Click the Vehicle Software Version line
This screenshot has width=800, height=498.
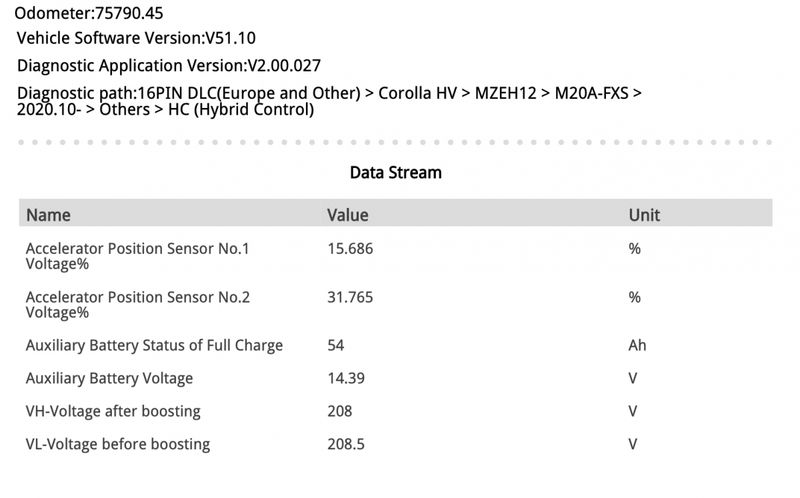click(x=136, y=38)
